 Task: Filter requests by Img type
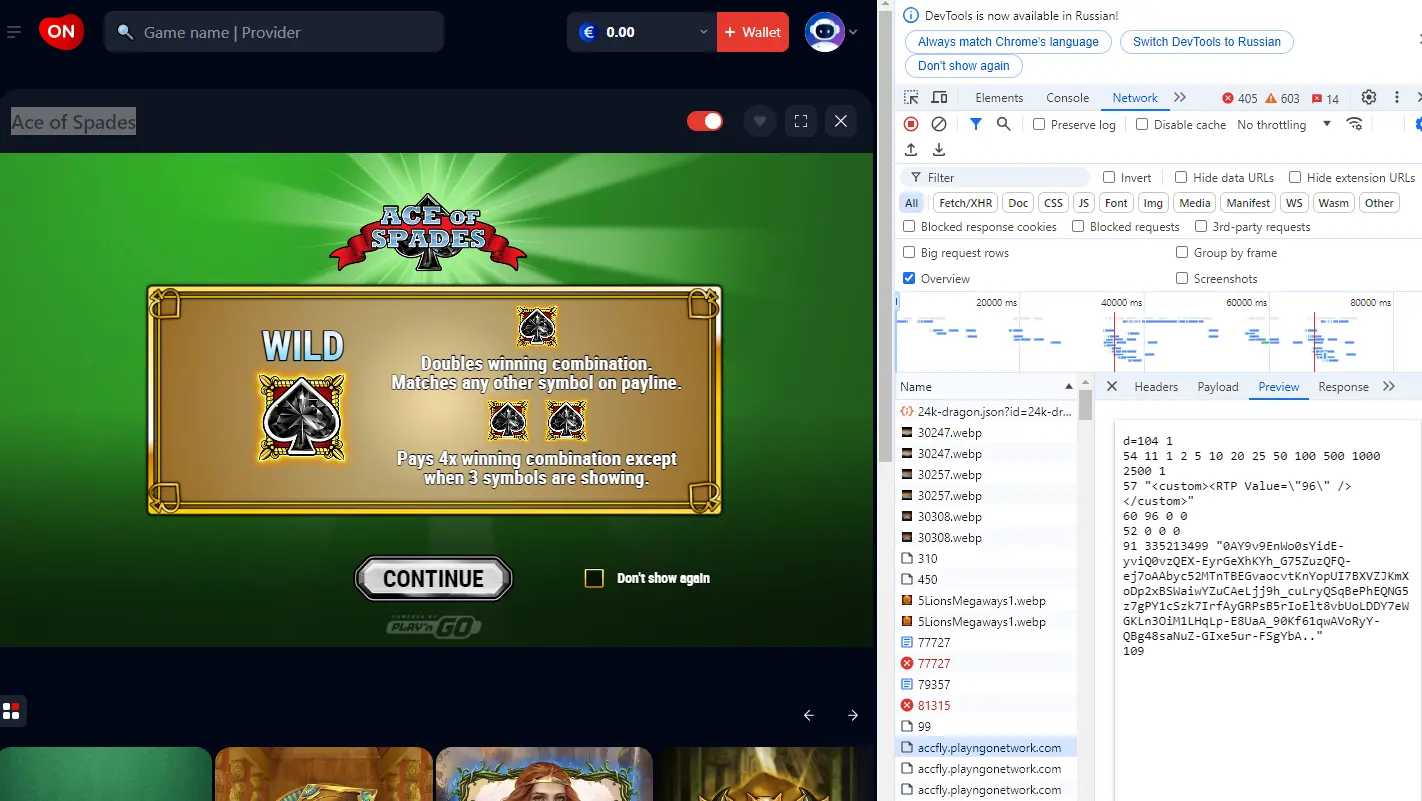click(x=1153, y=203)
